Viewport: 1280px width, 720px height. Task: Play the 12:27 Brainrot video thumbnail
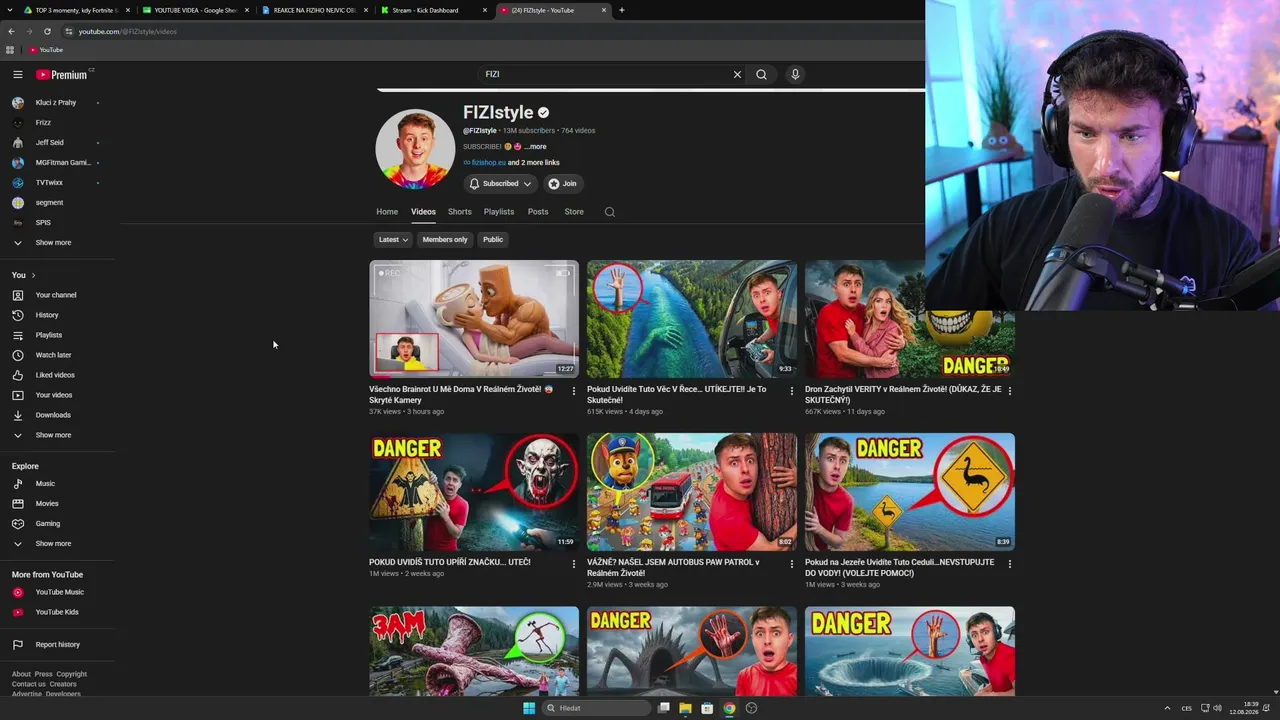[474, 319]
